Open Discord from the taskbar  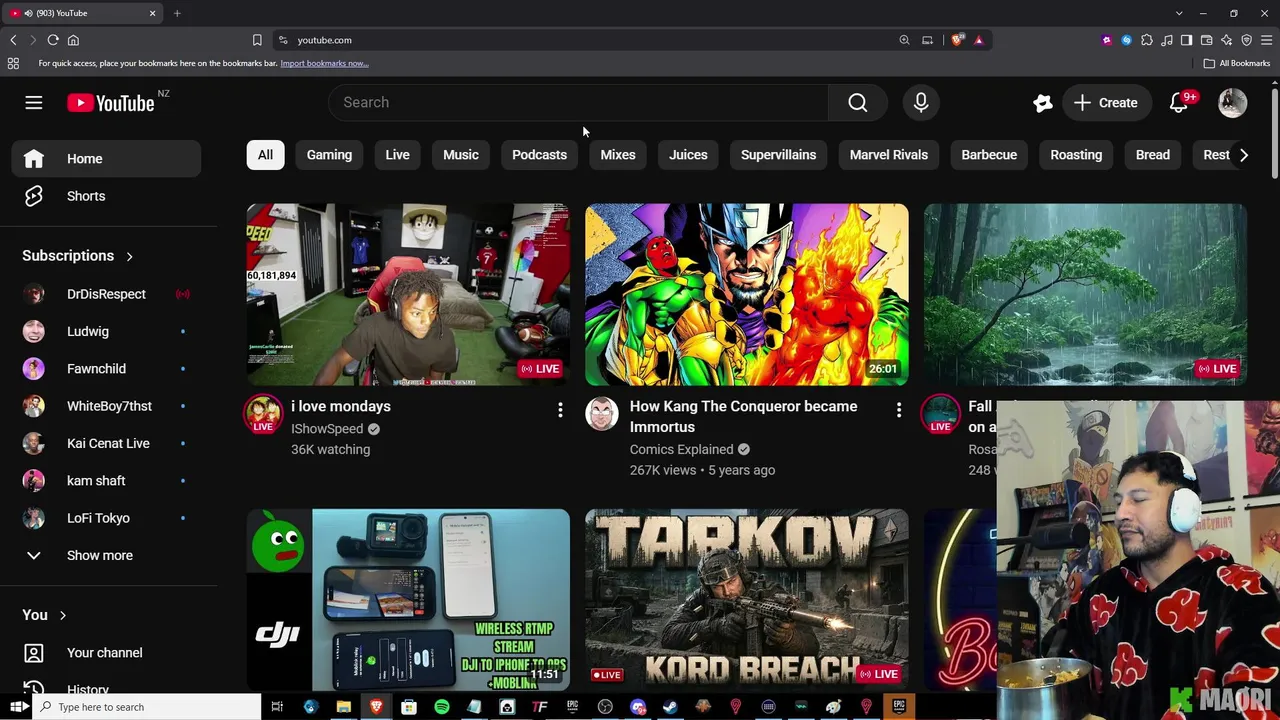click(x=638, y=707)
